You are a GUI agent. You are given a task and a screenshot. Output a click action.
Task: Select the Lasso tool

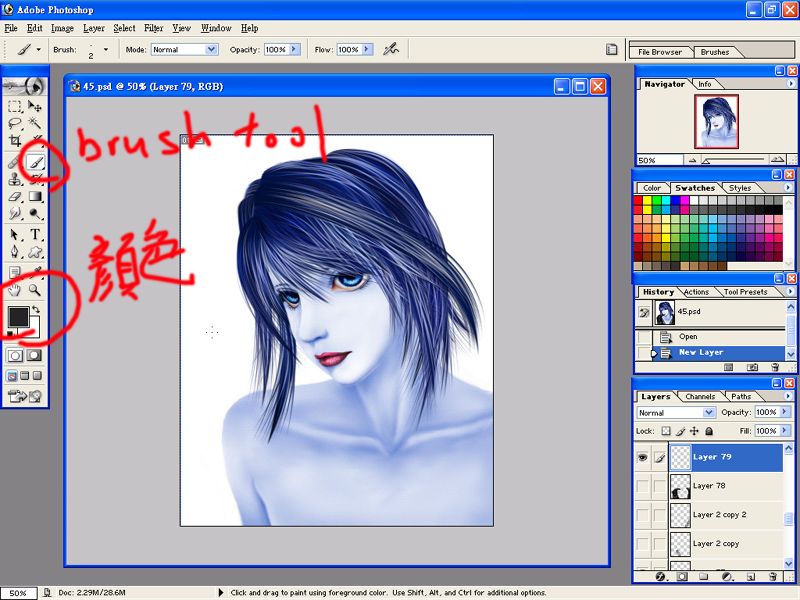pyautogui.click(x=15, y=123)
